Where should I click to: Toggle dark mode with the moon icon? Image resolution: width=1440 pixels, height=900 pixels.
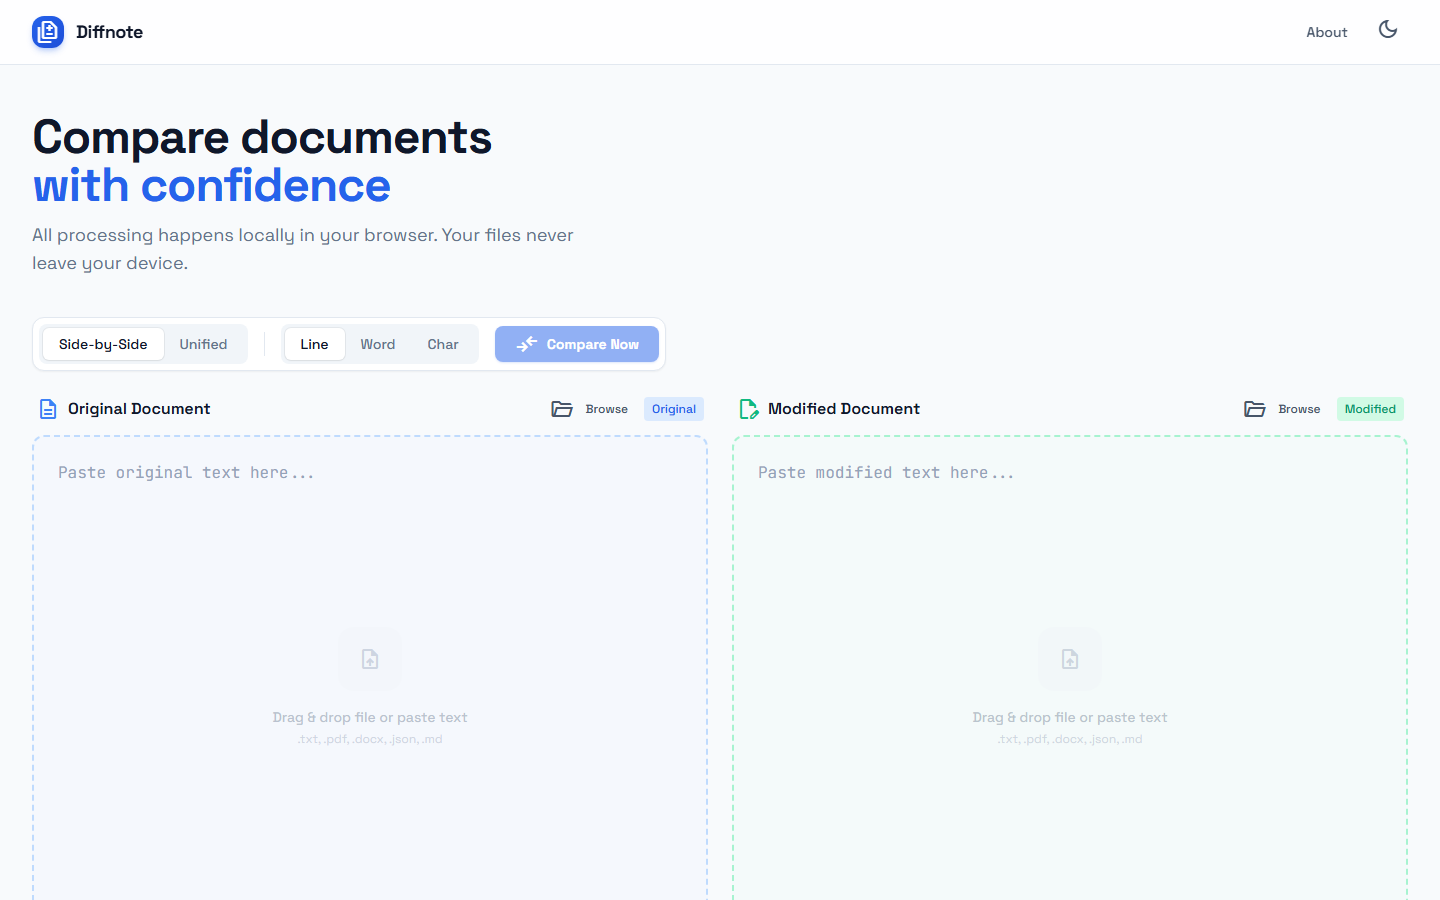[x=1388, y=30]
